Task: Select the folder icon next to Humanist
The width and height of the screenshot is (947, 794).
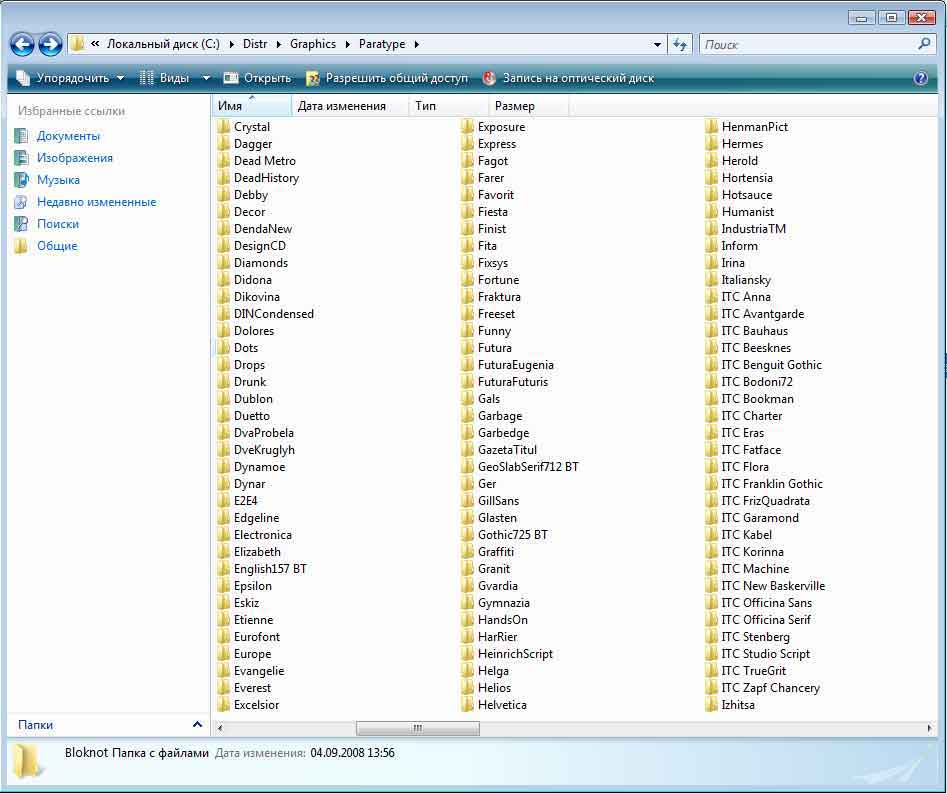Action: pyautogui.click(x=711, y=212)
